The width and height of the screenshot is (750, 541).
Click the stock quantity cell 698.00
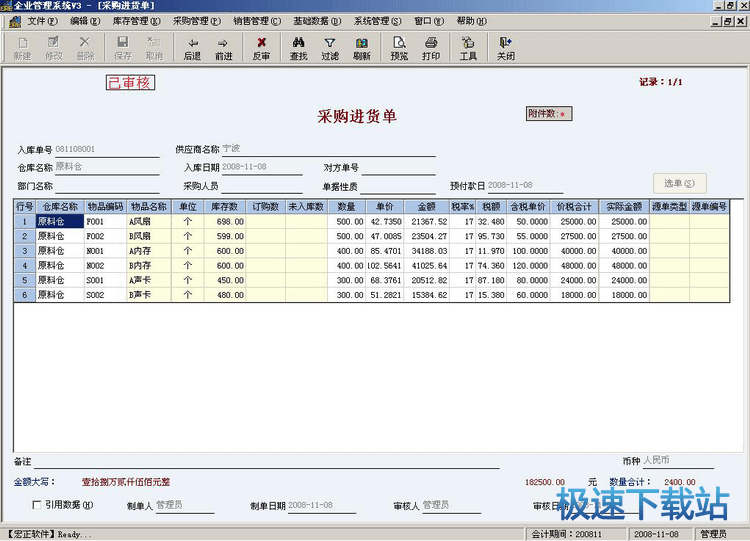point(225,221)
